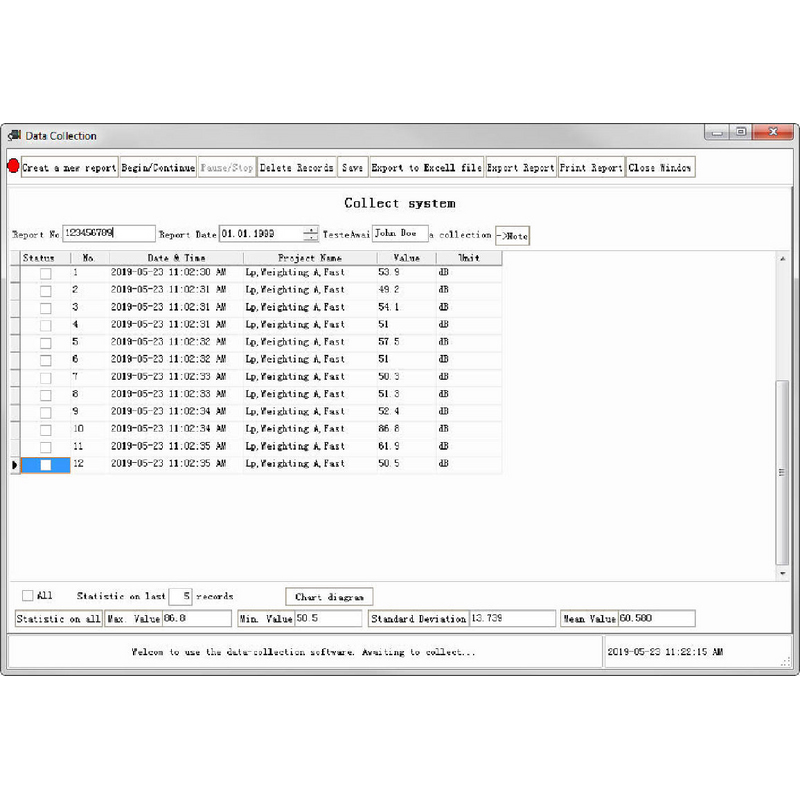Click the scroll up arrow of table
Image resolution: width=800 pixels, height=800 pixels.
point(782,259)
